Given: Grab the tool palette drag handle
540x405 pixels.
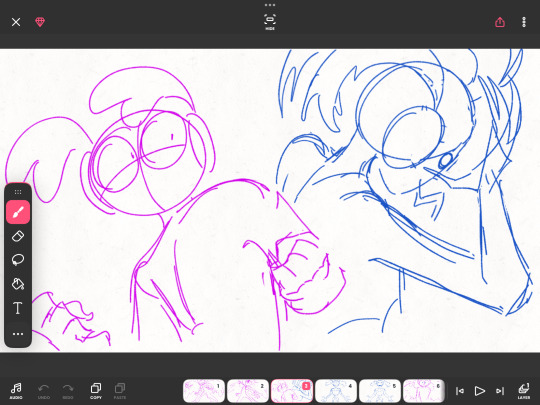Looking at the screenshot, I should 18,192.
